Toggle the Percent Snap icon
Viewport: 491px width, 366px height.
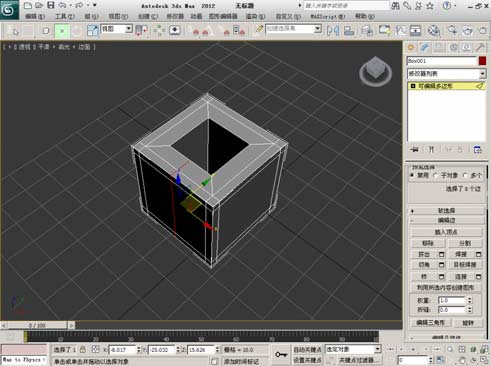tap(226, 31)
